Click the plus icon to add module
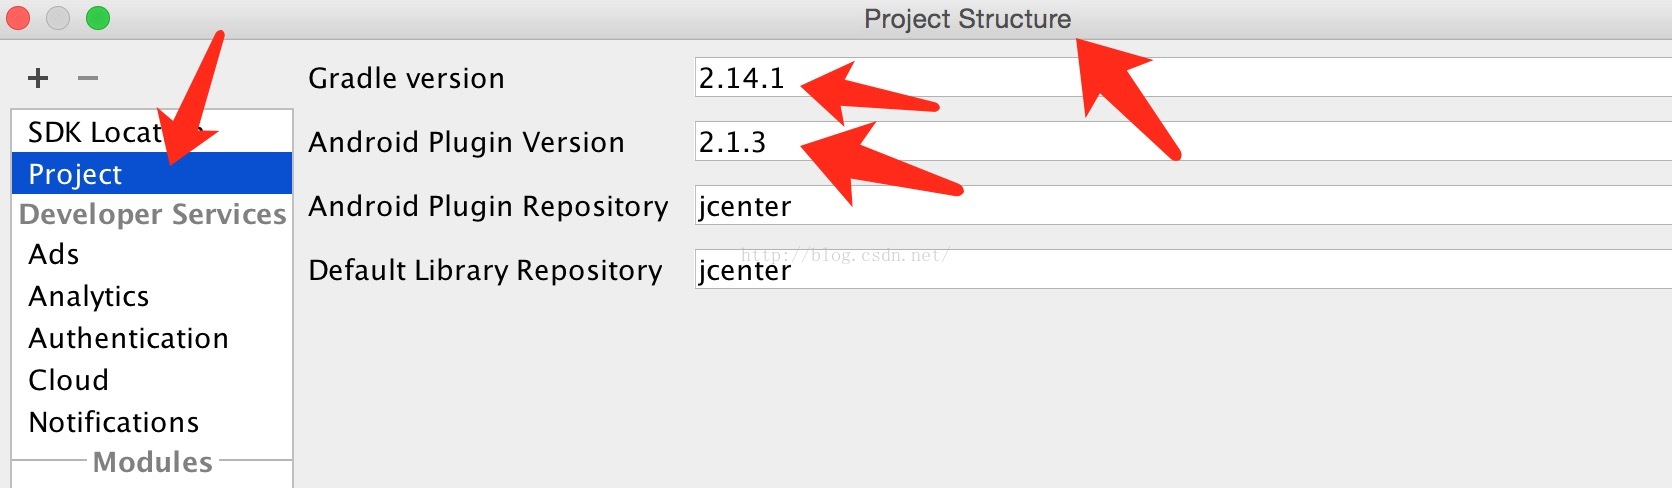This screenshot has width=1672, height=488. pyautogui.click(x=38, y=78)
